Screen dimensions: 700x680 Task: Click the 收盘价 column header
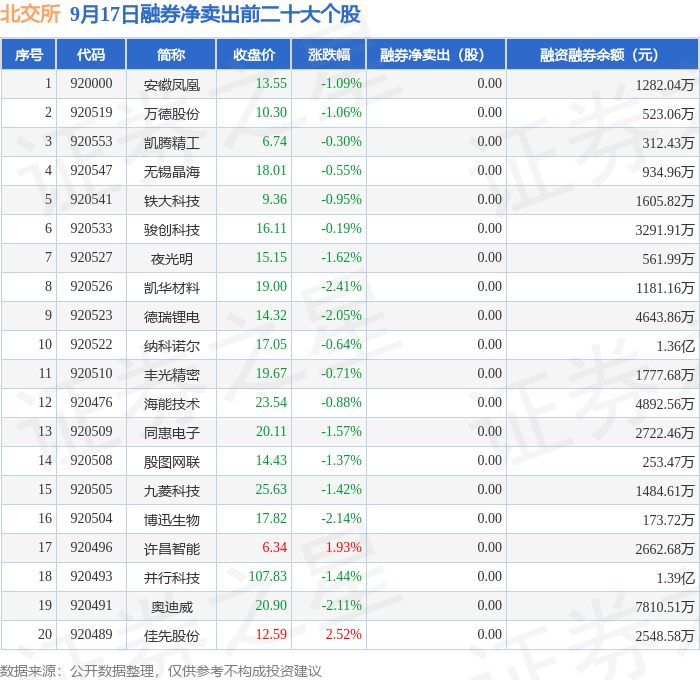pos(254,54)
